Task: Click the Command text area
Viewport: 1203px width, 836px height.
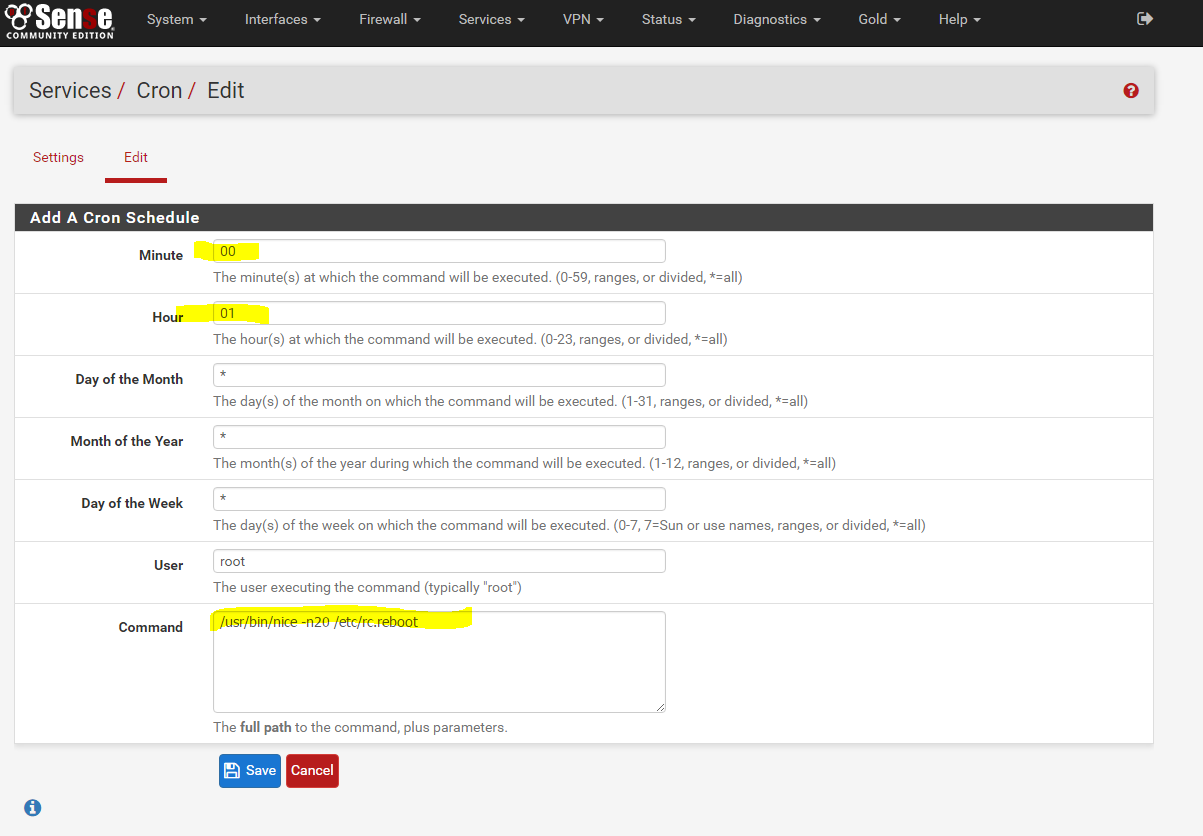Action: pos(438,660)
